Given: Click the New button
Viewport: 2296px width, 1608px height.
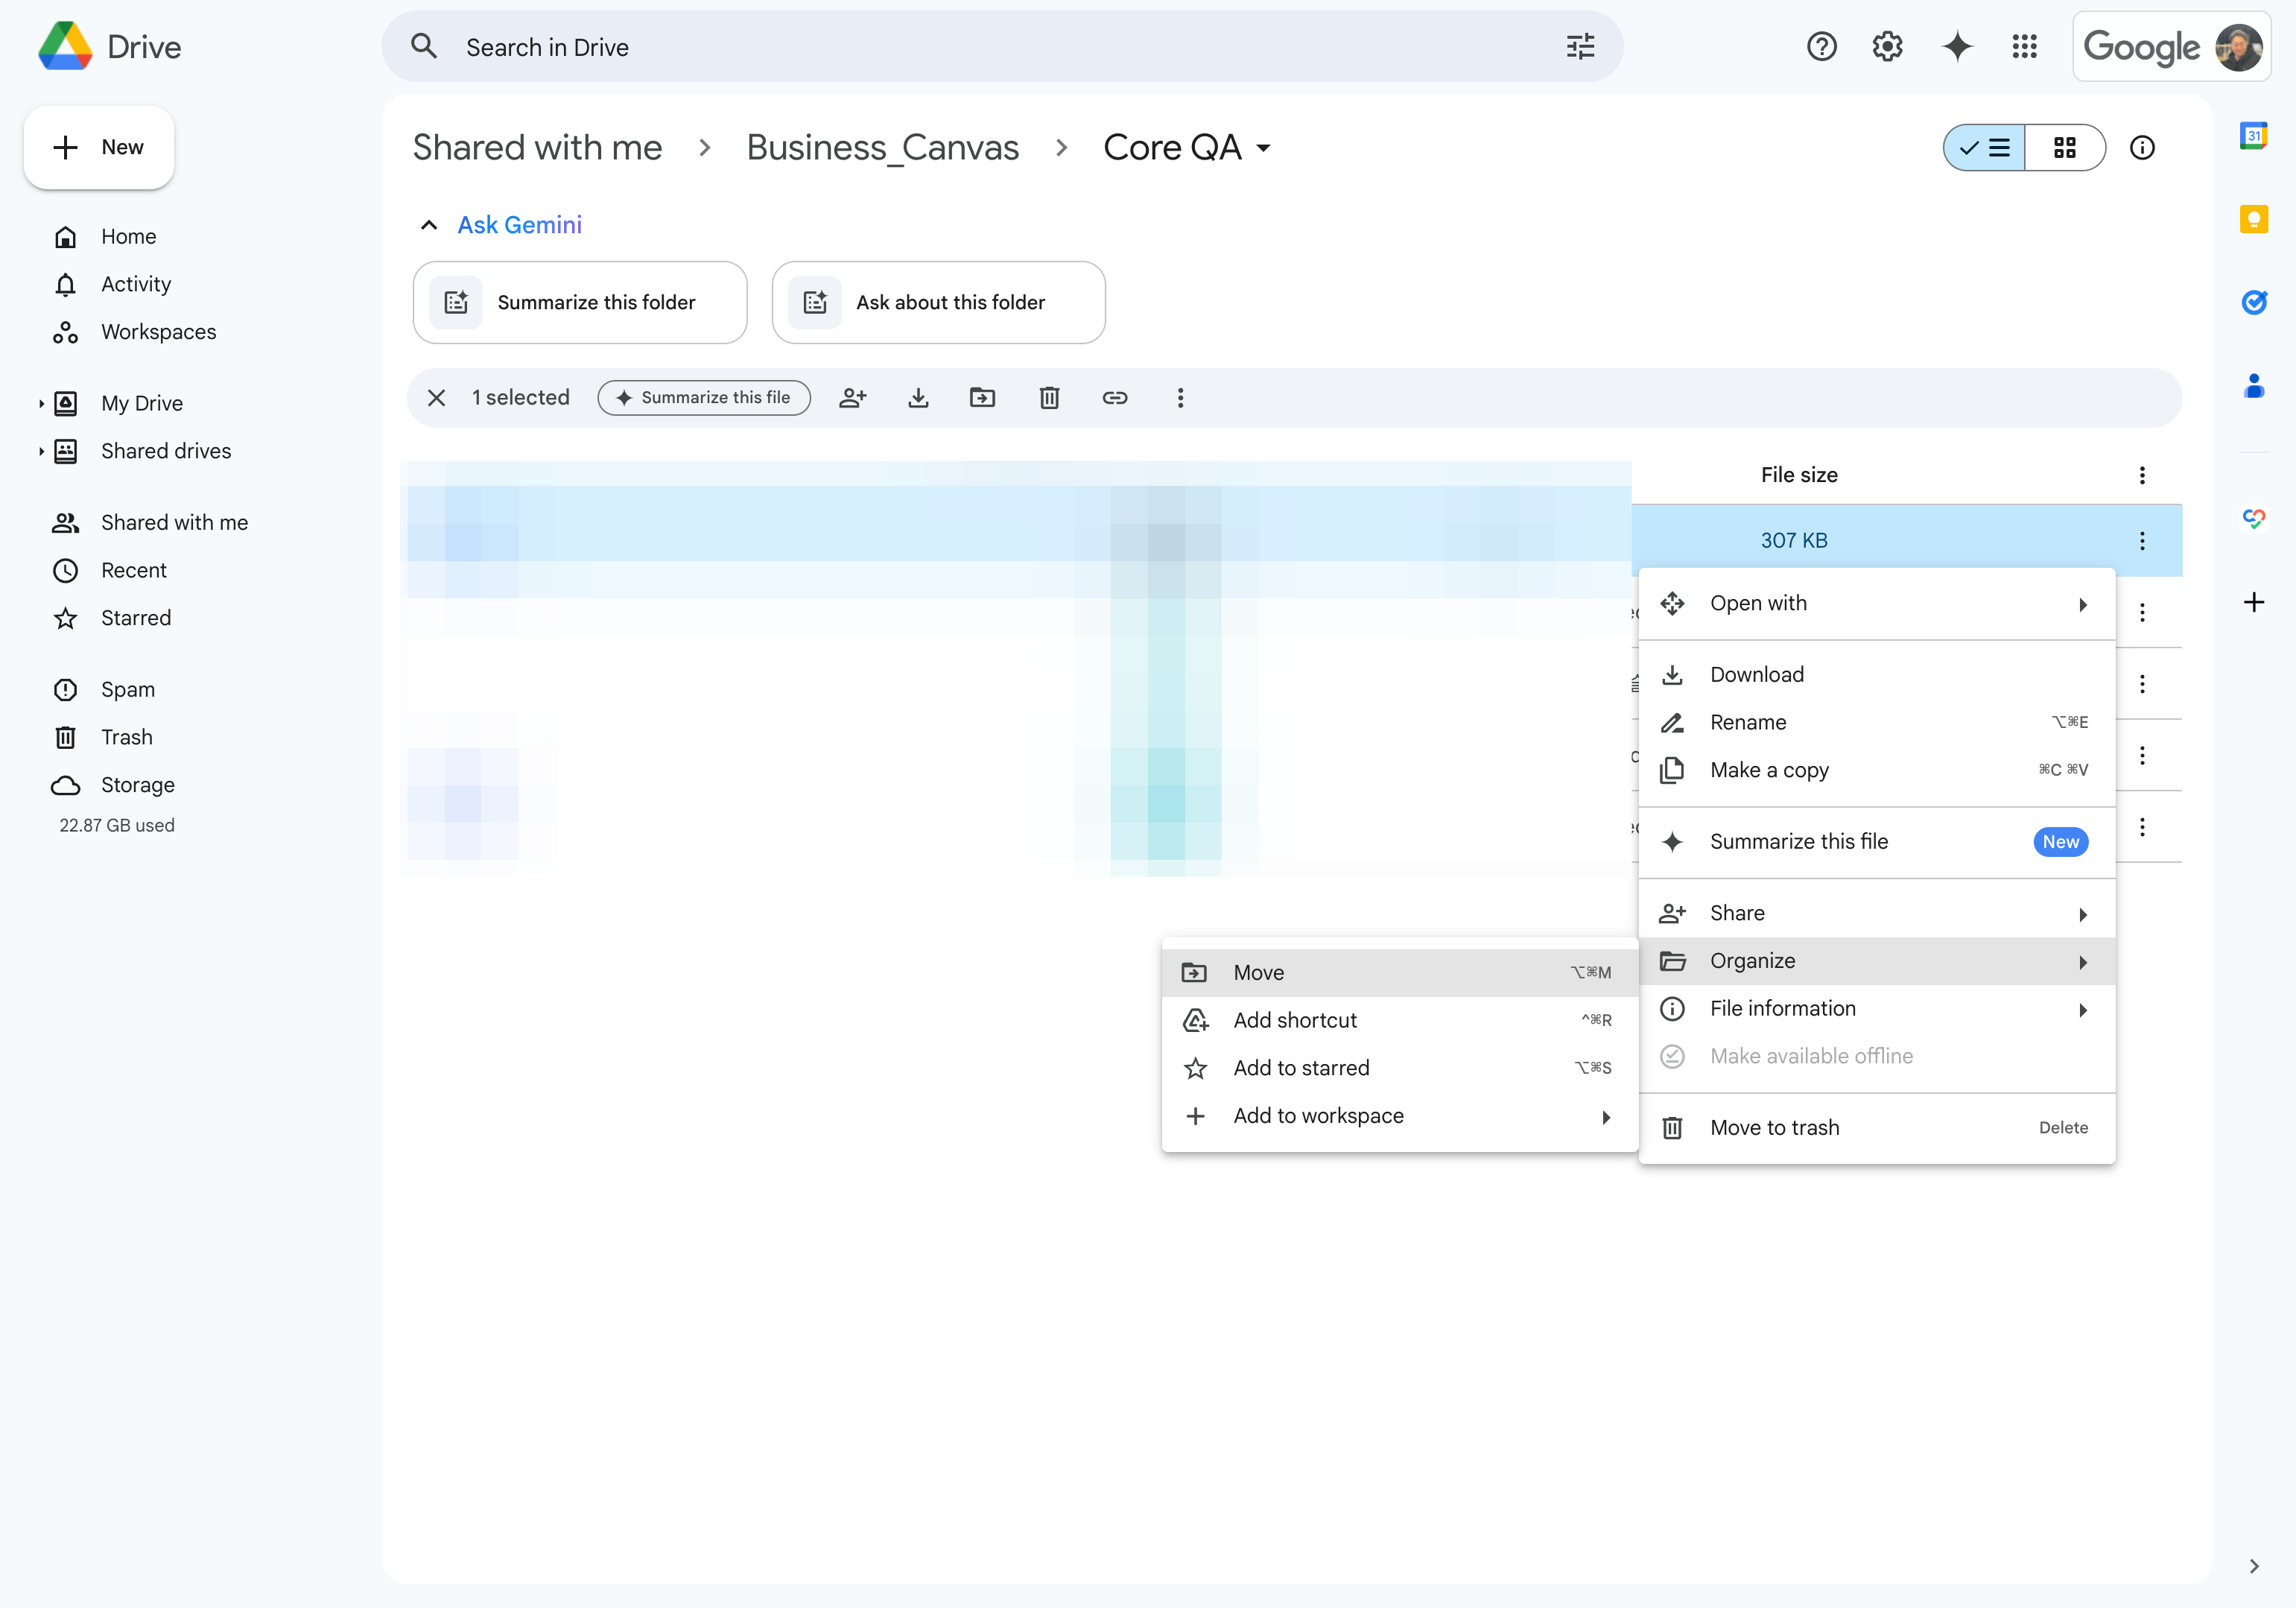Looking at the screenshot, I should click(x=99, y=148).
